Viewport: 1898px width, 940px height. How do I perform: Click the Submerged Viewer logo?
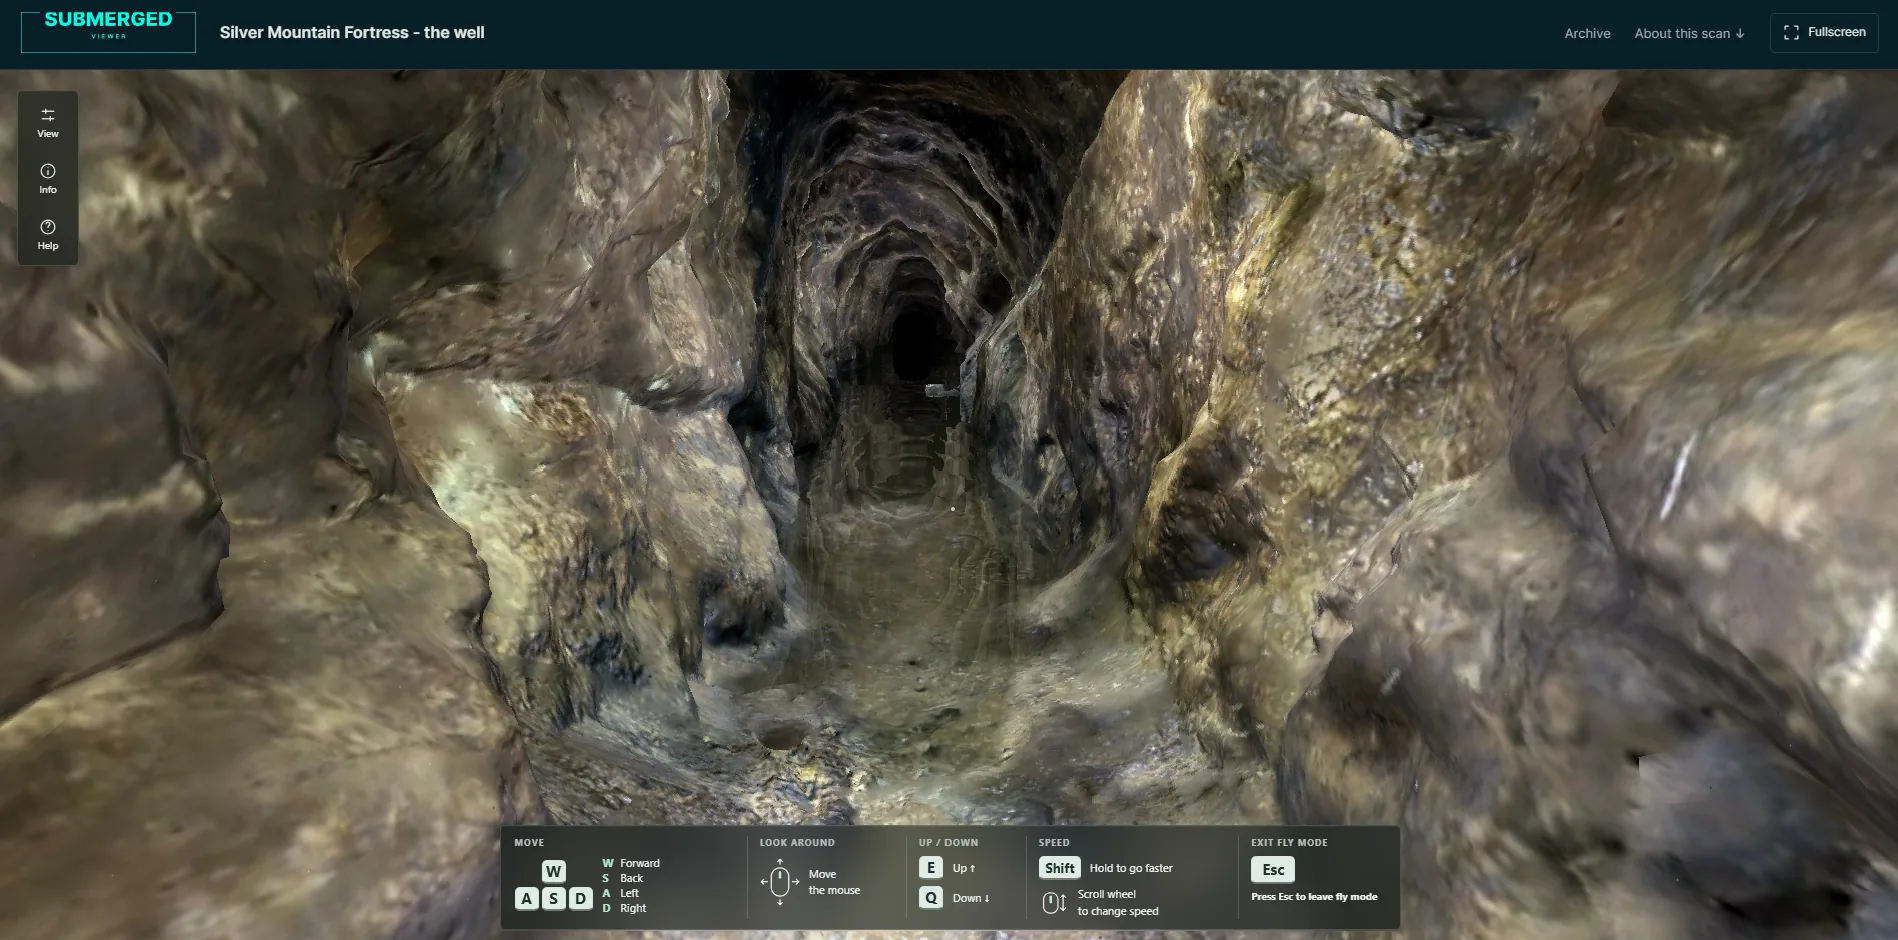click(x=108, y=32)
